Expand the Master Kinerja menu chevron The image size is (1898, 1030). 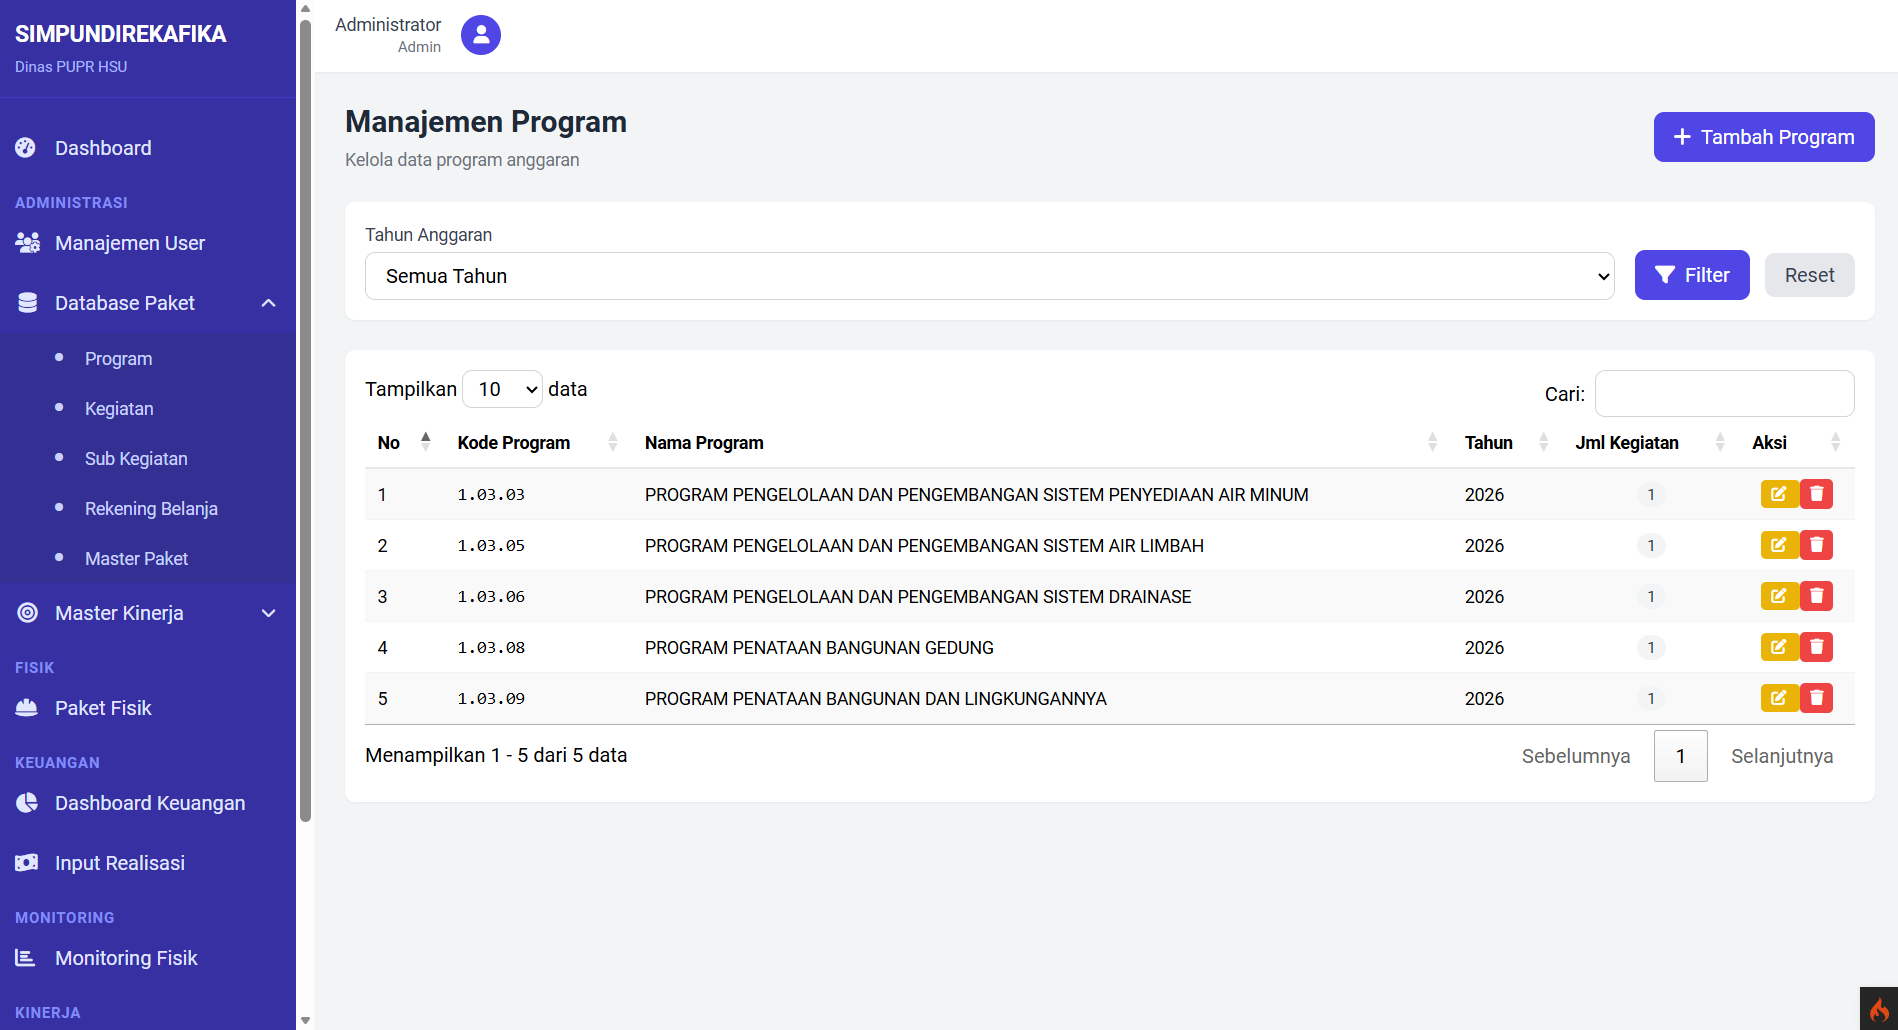(268, 613)
